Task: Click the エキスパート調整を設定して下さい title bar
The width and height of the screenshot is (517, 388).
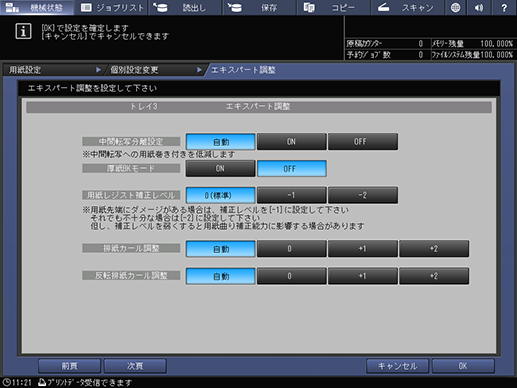Action: 259,88
